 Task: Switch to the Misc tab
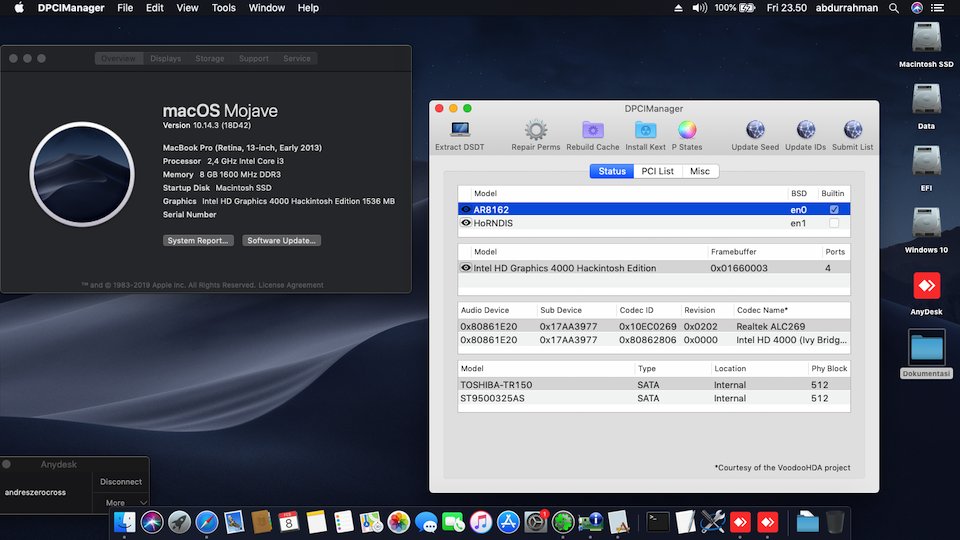coord(700,171)
